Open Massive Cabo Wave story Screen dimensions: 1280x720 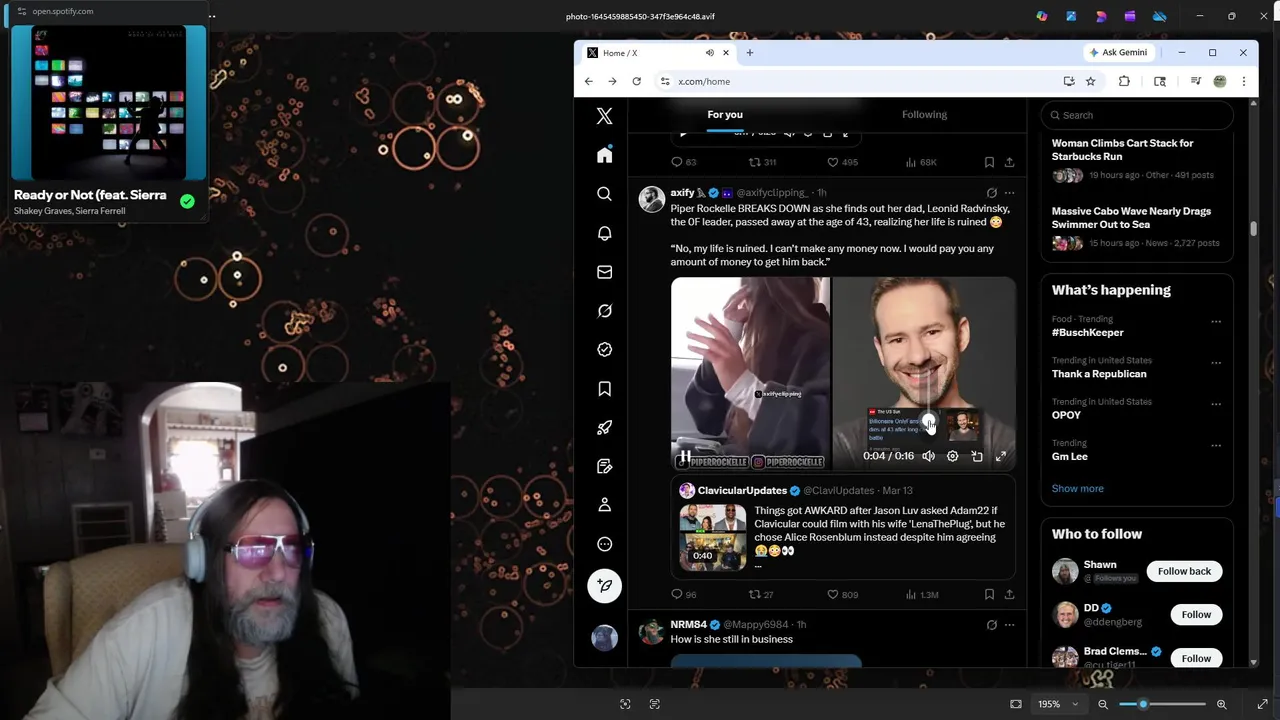click(x=1137, y=227)
